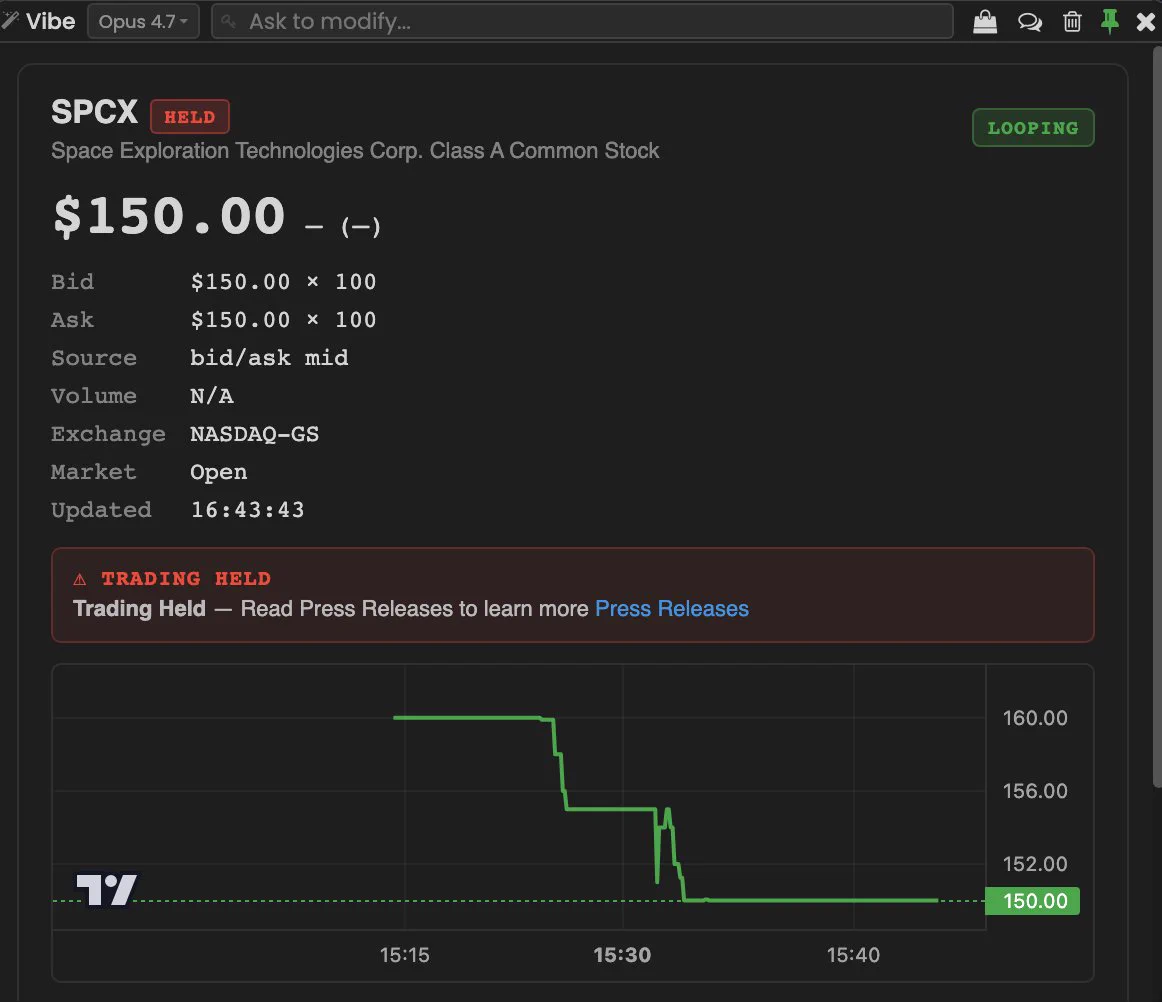The image size is (1162, 1002).
Task: Click the 15:15 time axis label
Action: [x=405, y=955]
